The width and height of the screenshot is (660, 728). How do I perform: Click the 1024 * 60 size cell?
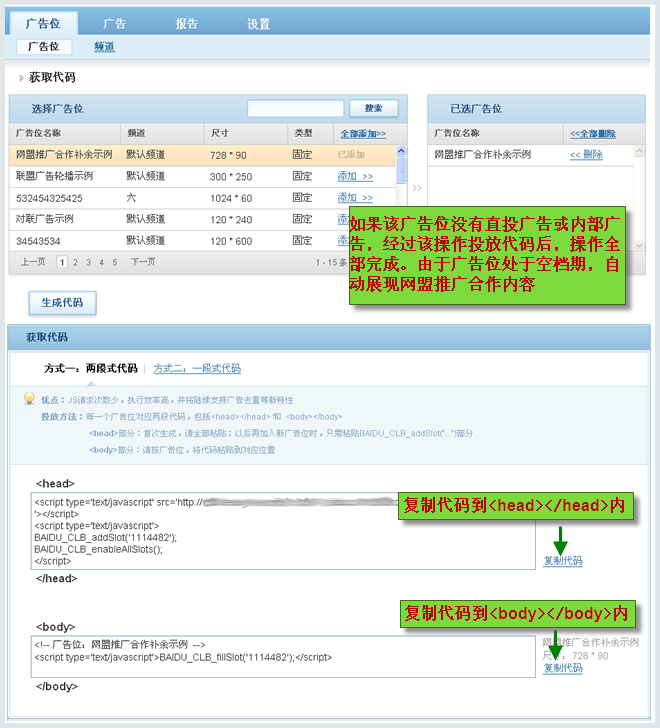pyautogui.click(x=231, y=198)
